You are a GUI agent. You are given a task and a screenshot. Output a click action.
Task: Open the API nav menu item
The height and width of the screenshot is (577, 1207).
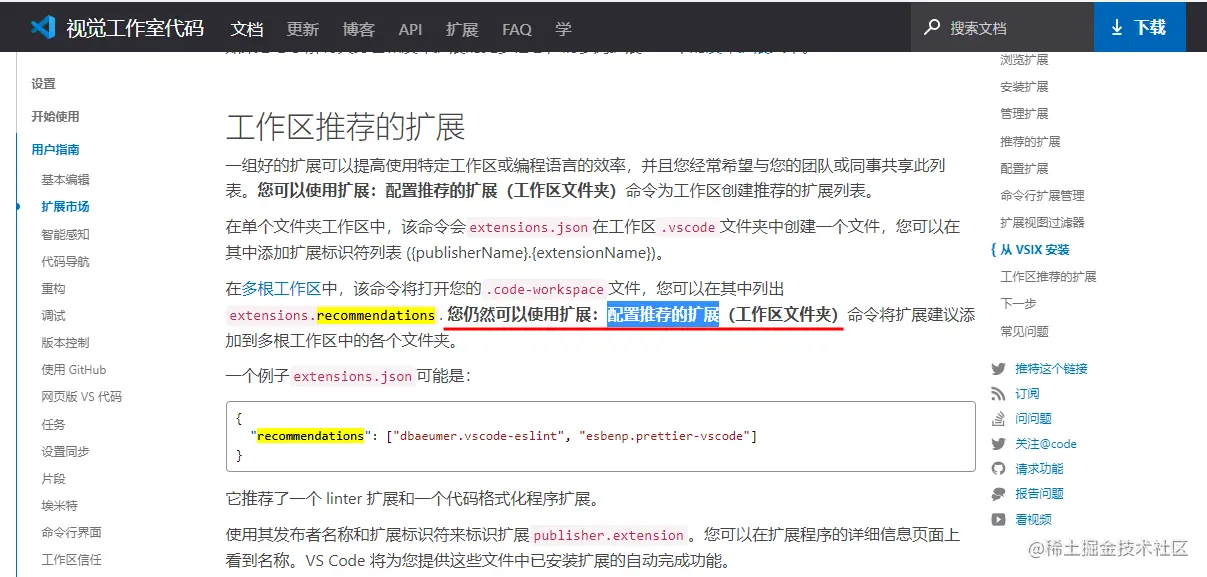(x=410, y=29)
